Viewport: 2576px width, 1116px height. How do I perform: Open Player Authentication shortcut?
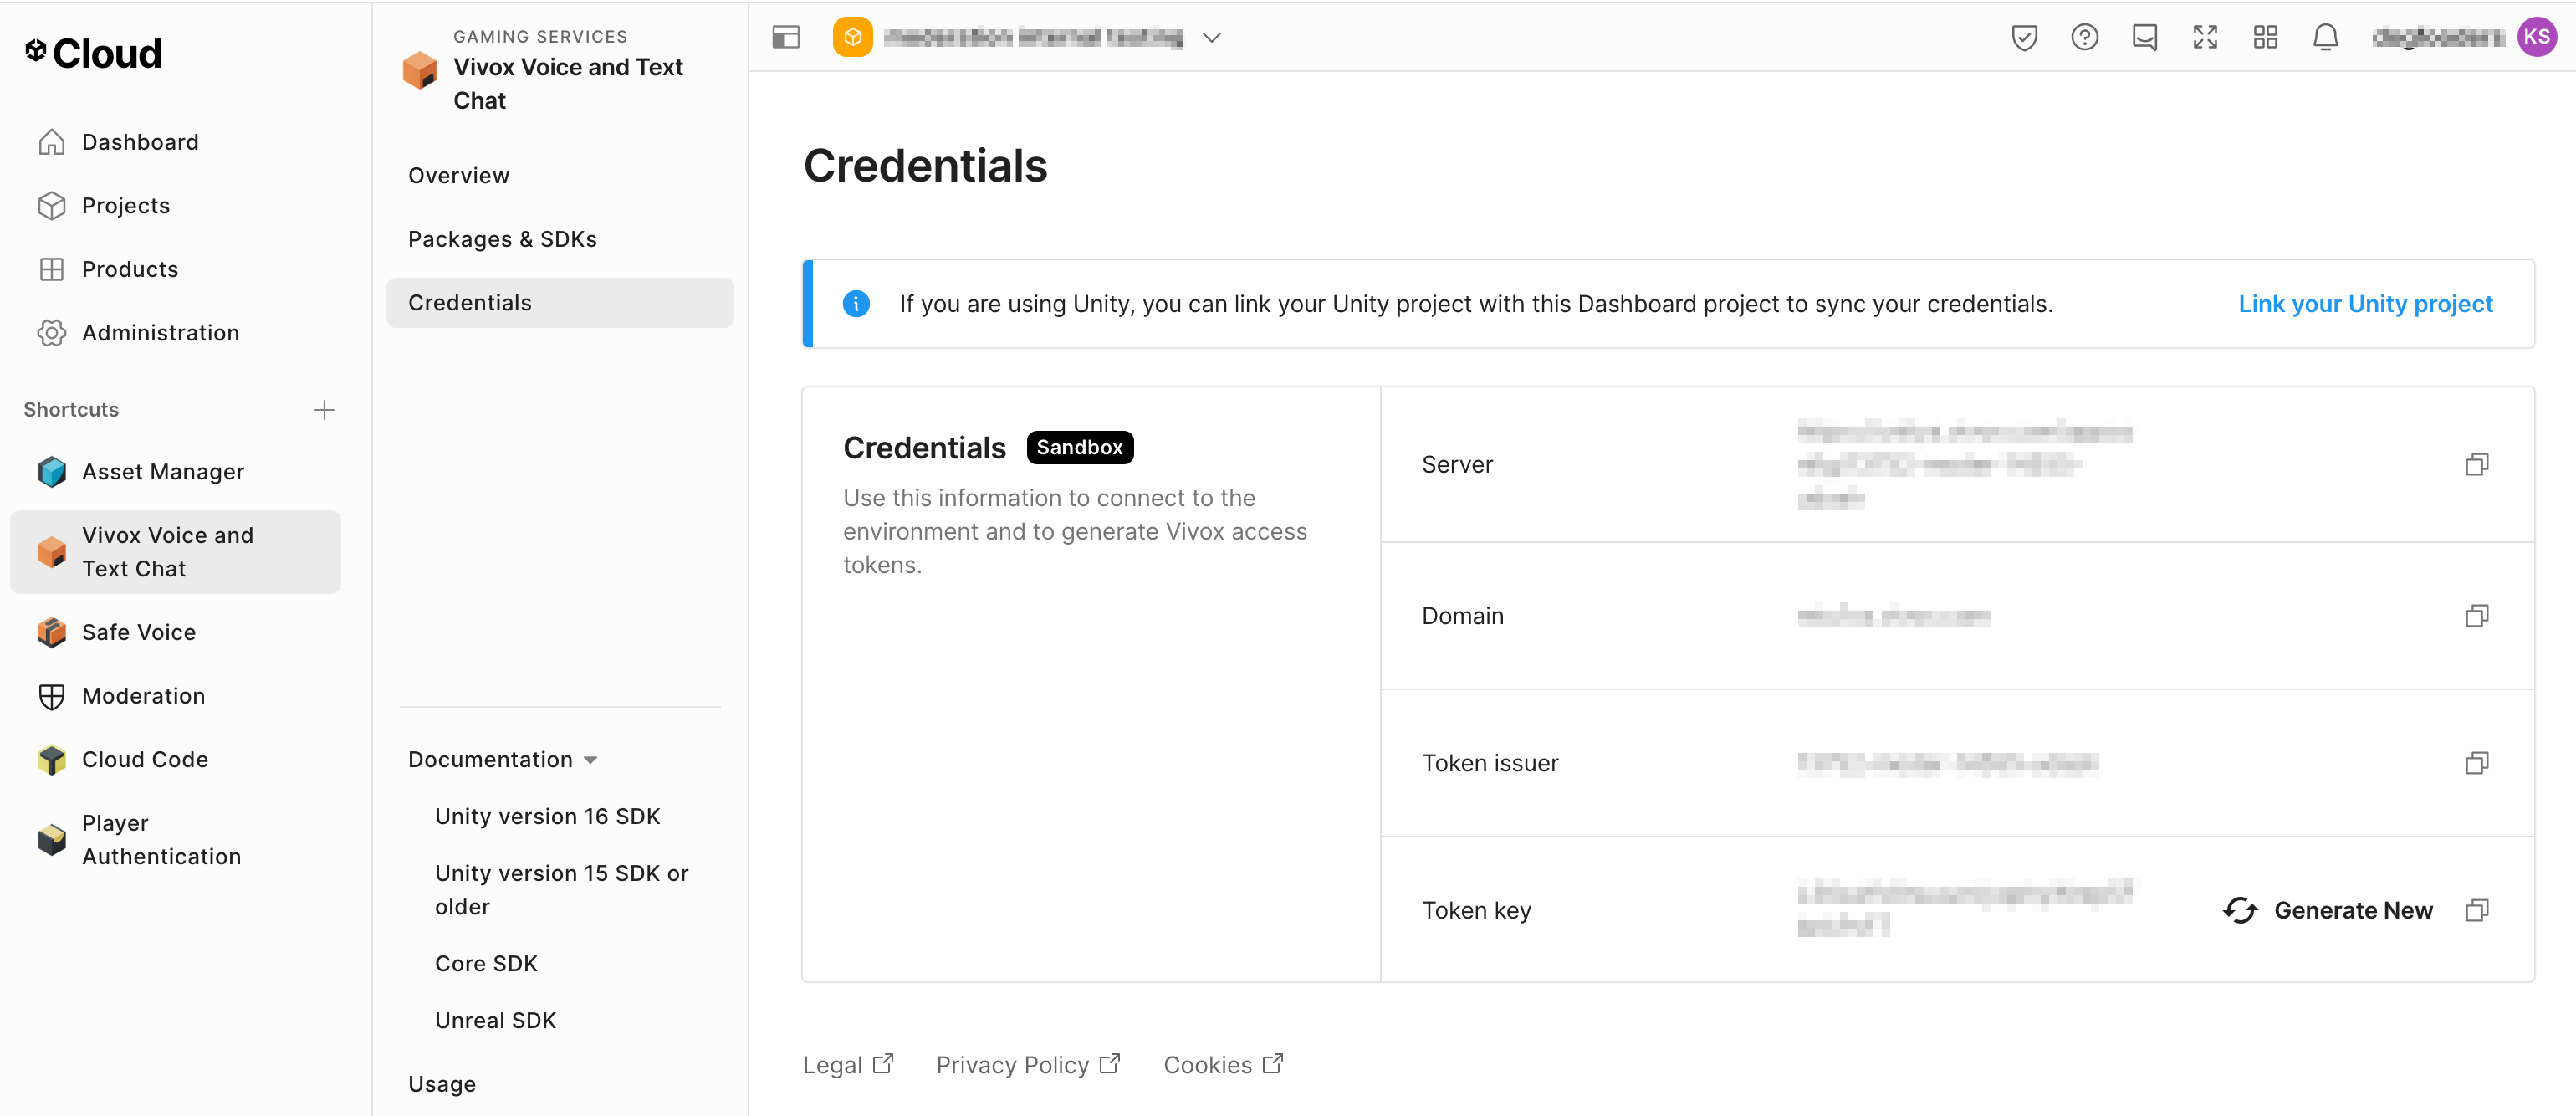coord(161,839)
